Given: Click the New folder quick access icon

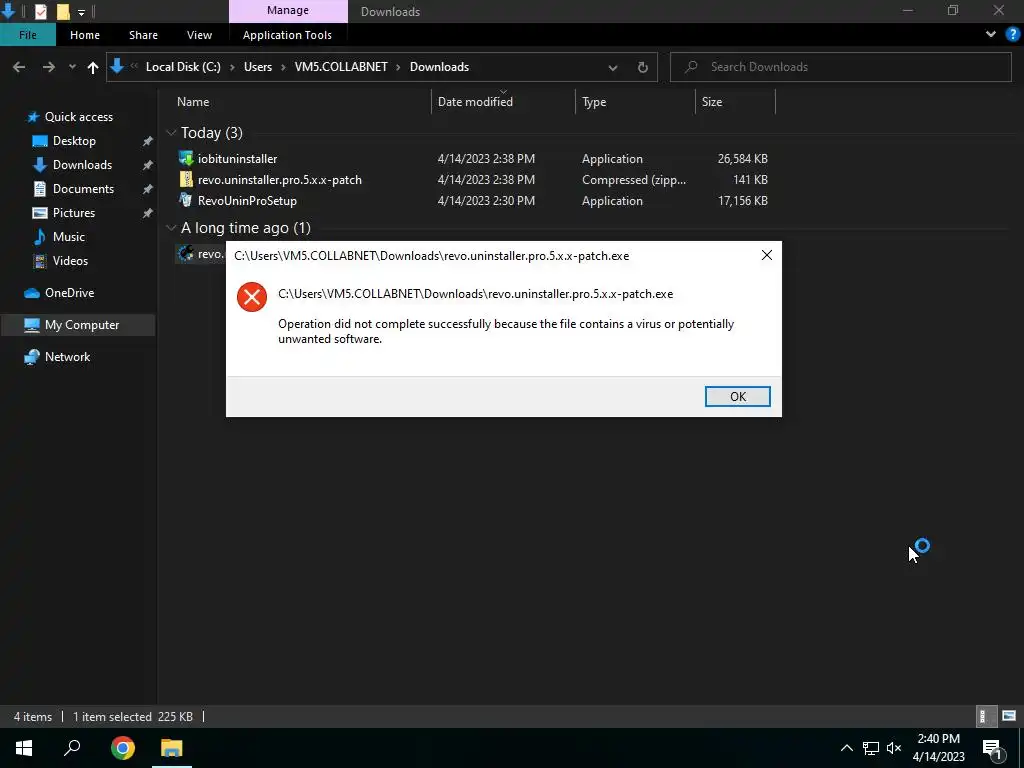Looking at the screenshot, I should tap(63, 11).
